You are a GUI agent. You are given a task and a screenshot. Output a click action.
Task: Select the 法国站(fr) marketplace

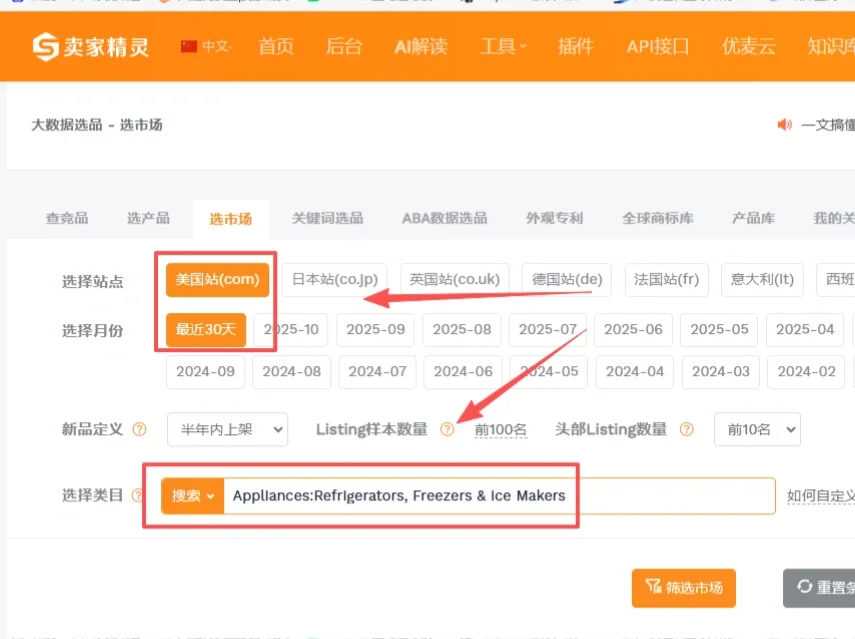pos(666,280)
